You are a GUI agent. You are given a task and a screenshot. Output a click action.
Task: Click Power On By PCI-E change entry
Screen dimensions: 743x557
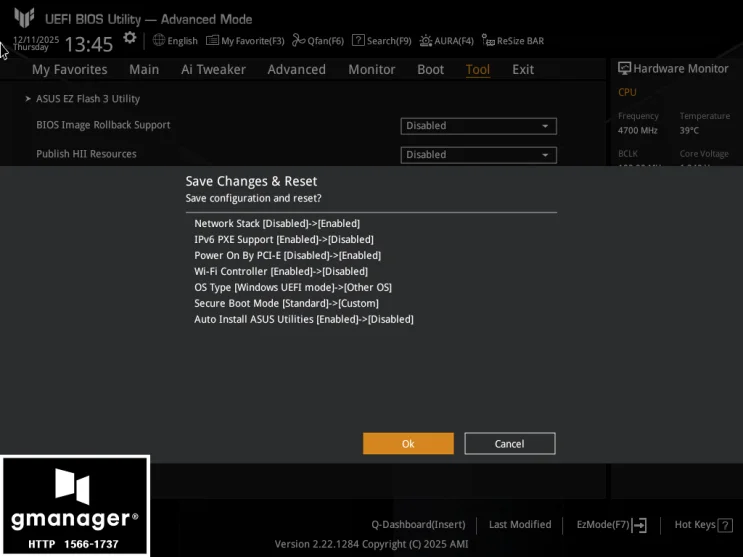point(287,256)
